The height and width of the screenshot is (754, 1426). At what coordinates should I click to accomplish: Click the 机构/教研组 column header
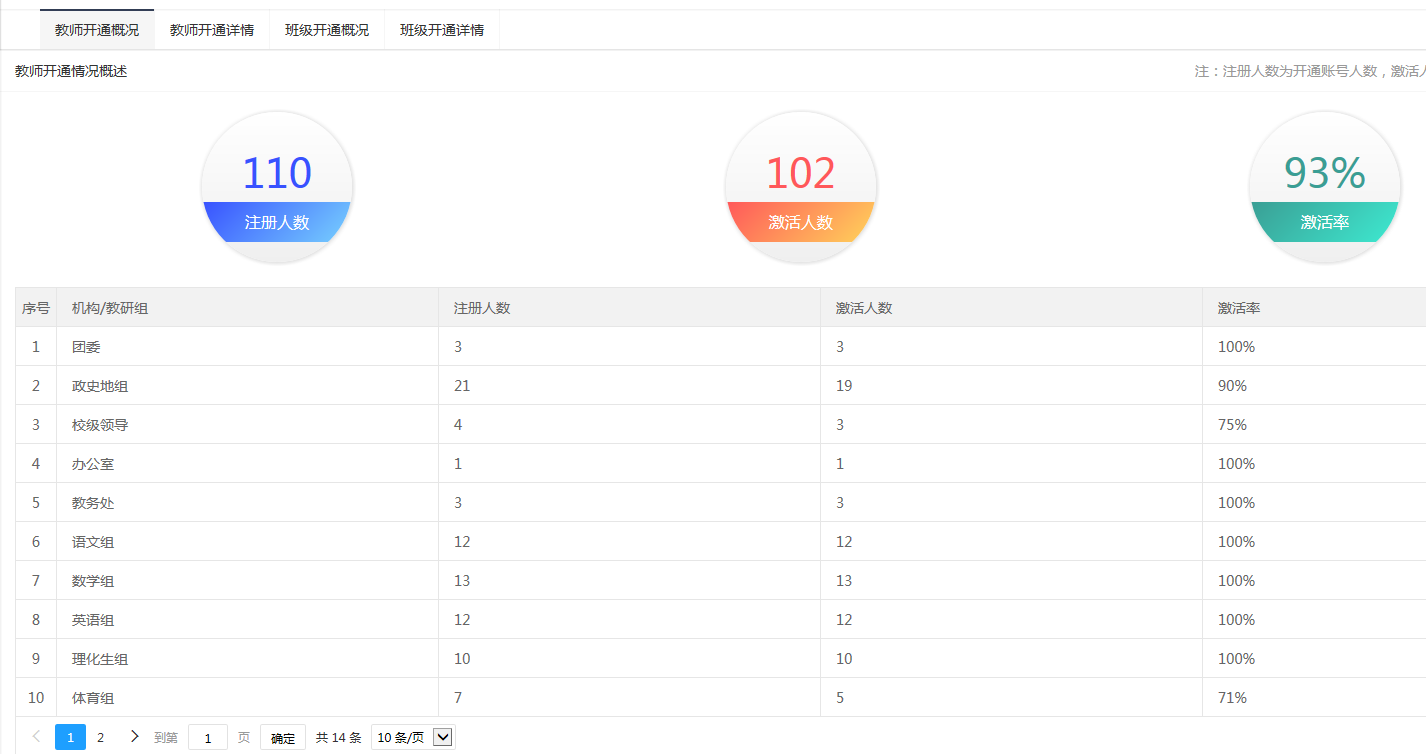coord(110,308)
